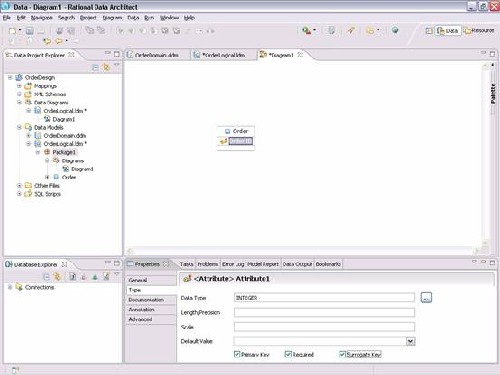Open the Diagram menu
This screenshot has height=375, width=500.
click(x=112, y=18)
